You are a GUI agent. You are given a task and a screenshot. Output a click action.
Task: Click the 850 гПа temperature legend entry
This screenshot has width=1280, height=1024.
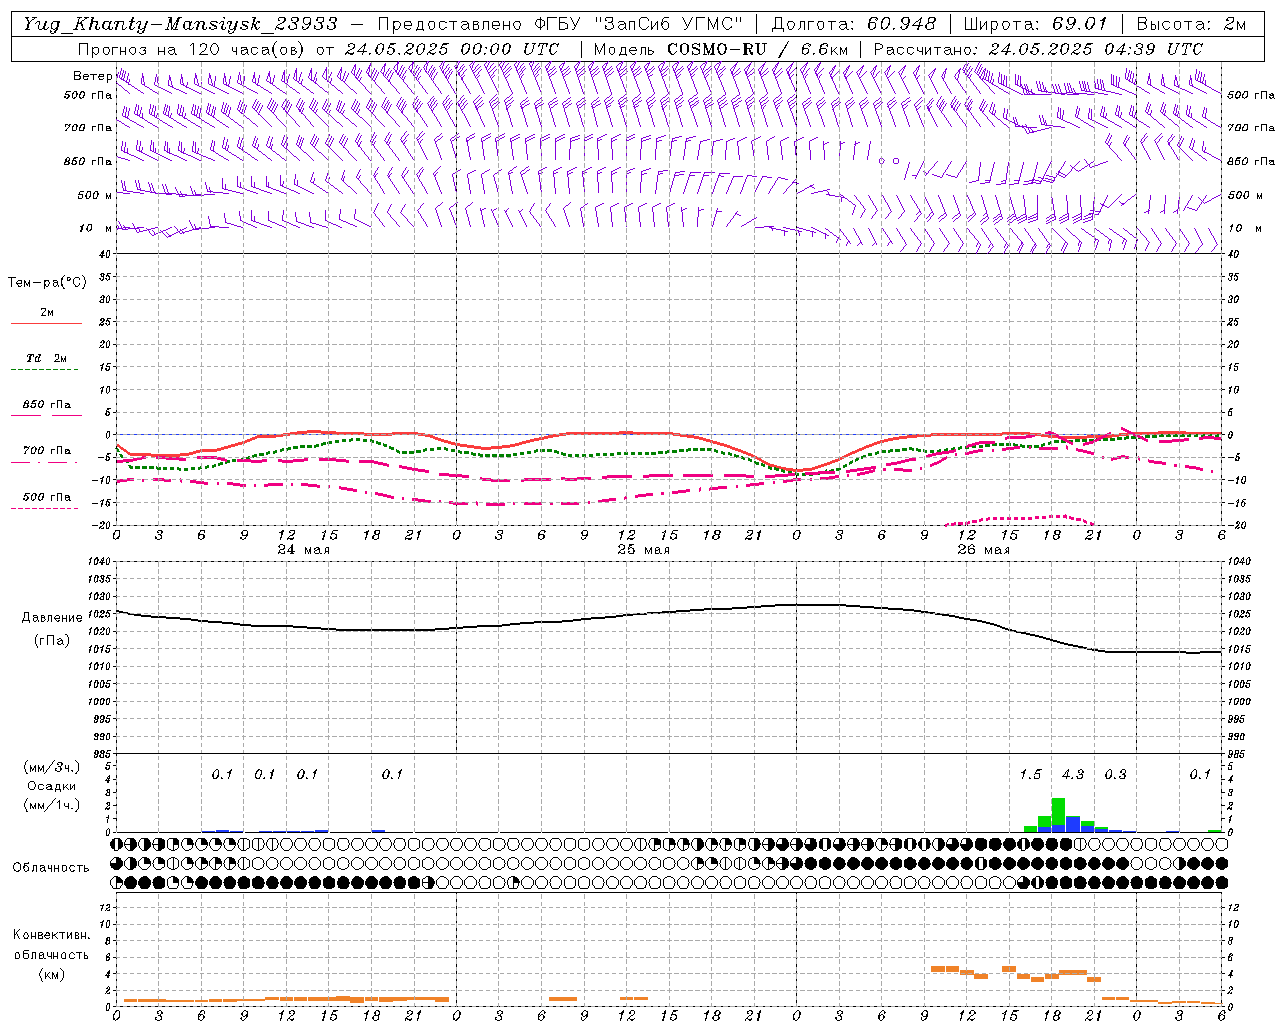[47, 405]
